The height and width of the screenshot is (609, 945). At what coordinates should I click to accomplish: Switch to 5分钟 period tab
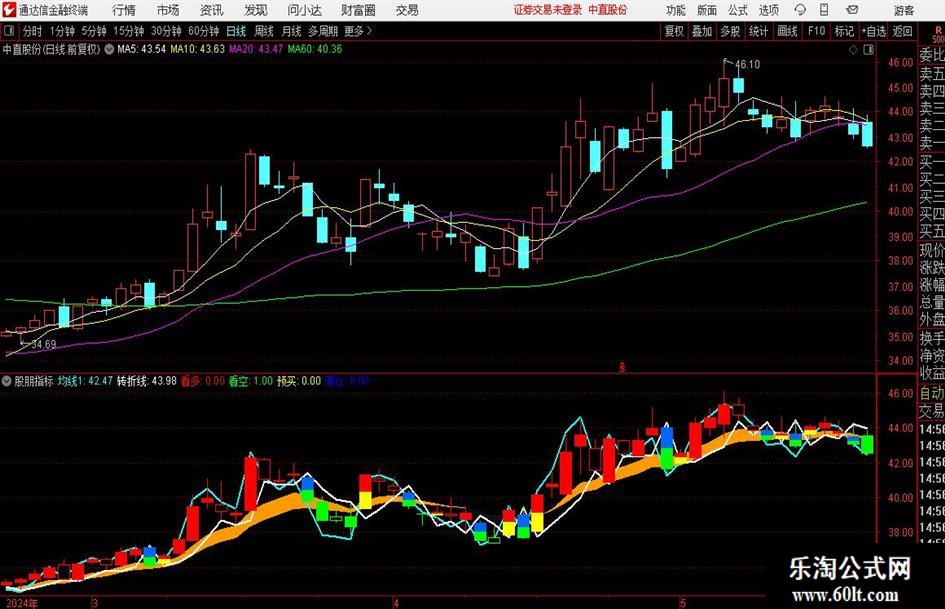pyautogui.click(x=94, y=31)
